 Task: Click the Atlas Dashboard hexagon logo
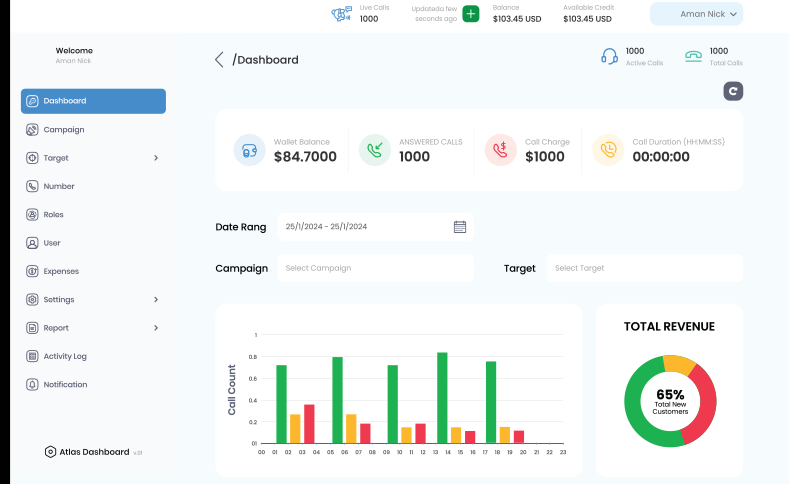[50, 452]
